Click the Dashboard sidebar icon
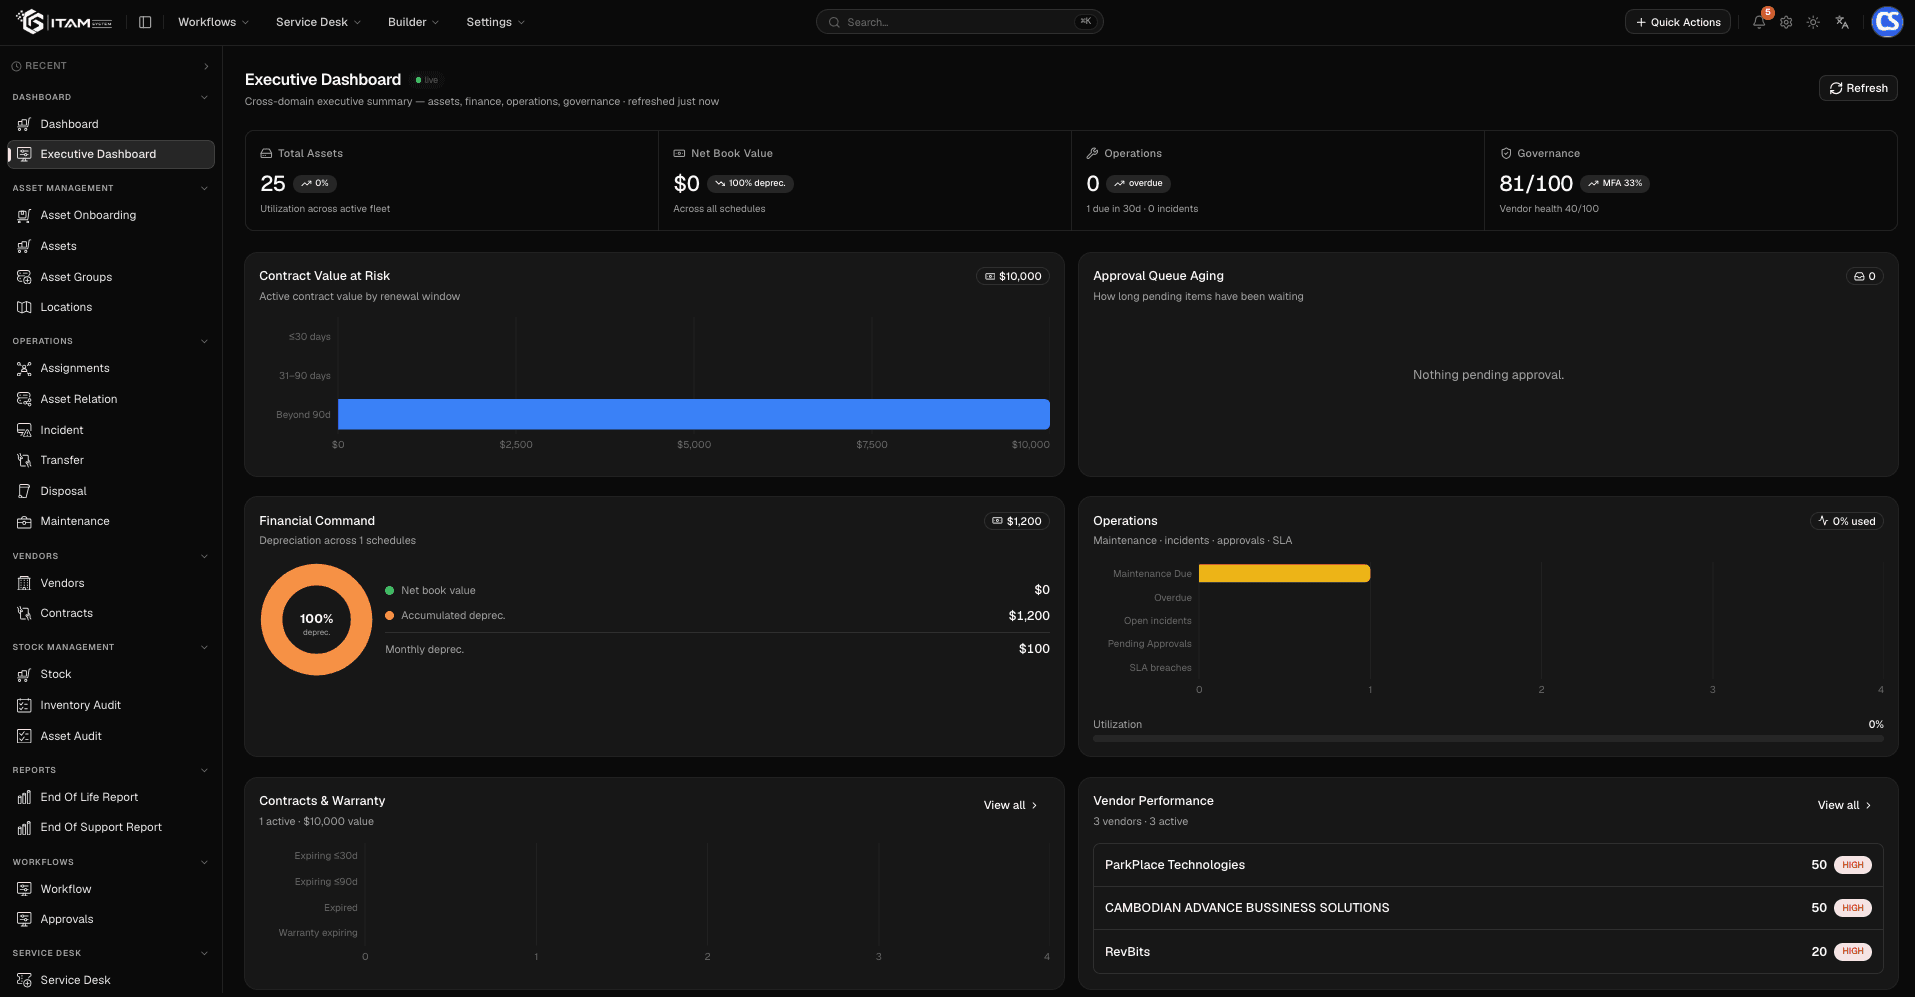Screen dimensions: 1915x997 [24, 124]
